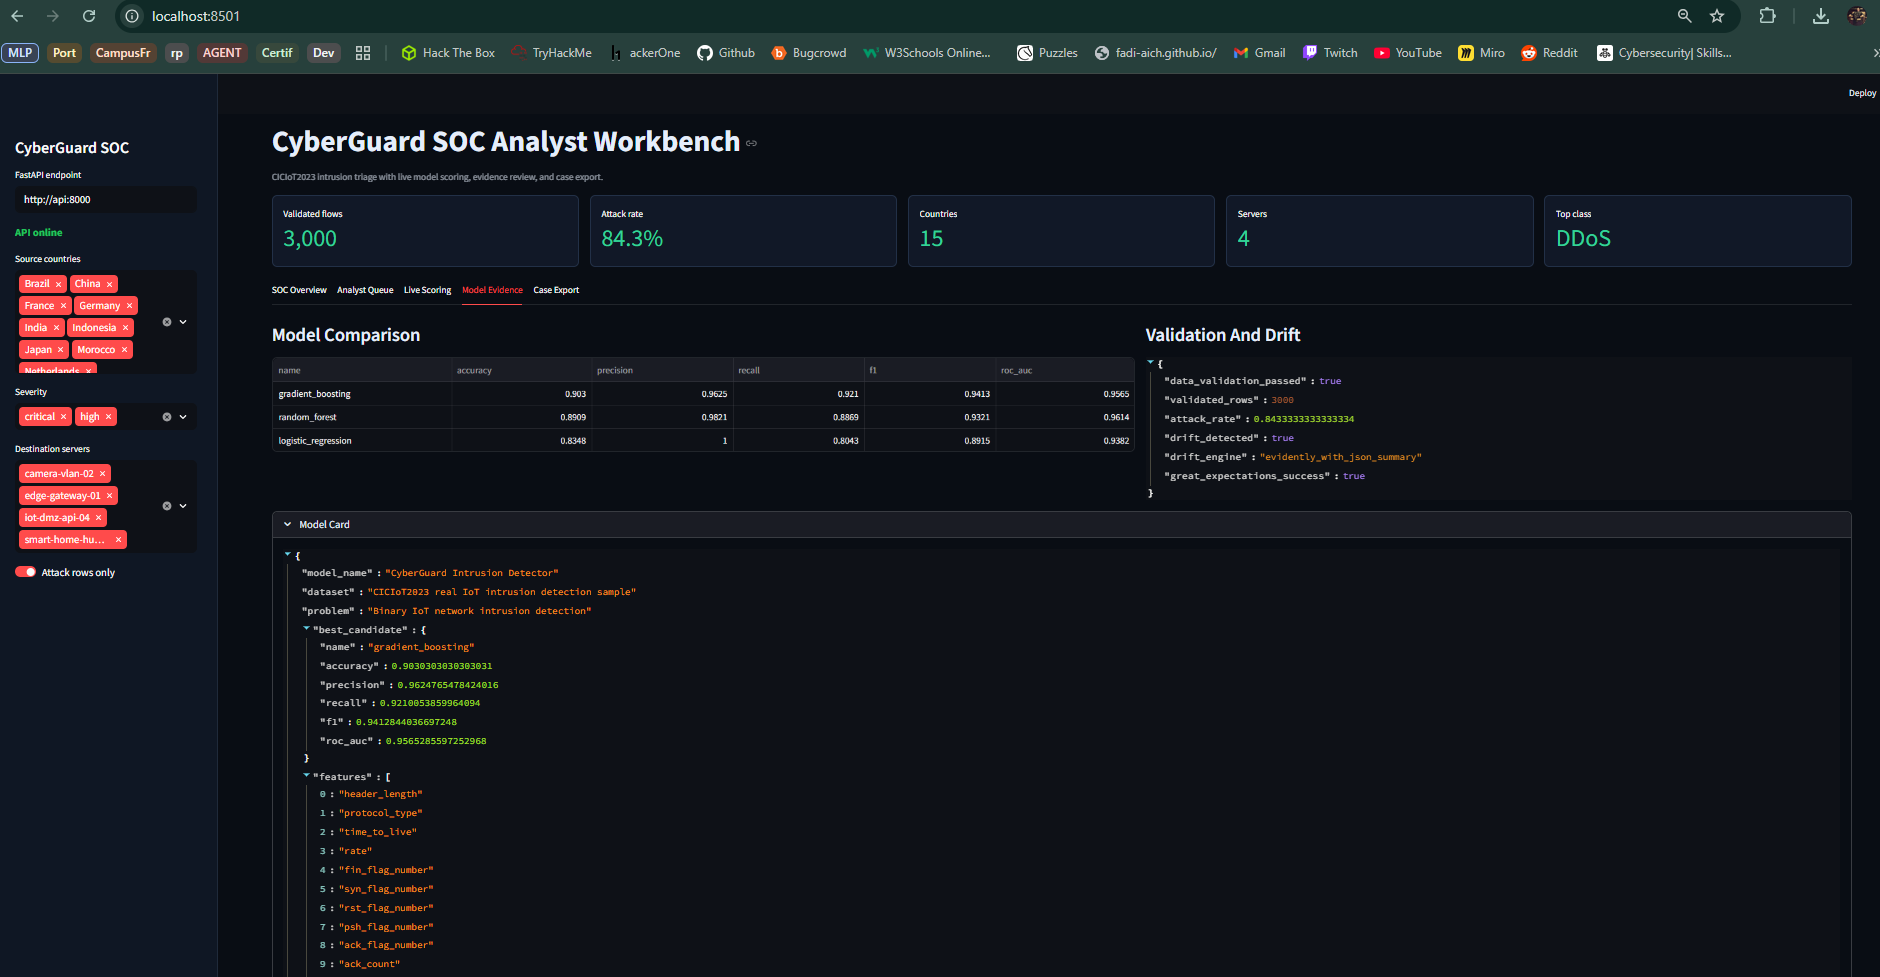Open the YouTube bookmark
Image resolution: width=1880 pixels, height=977 pixels.
(x=1408, y=53)
